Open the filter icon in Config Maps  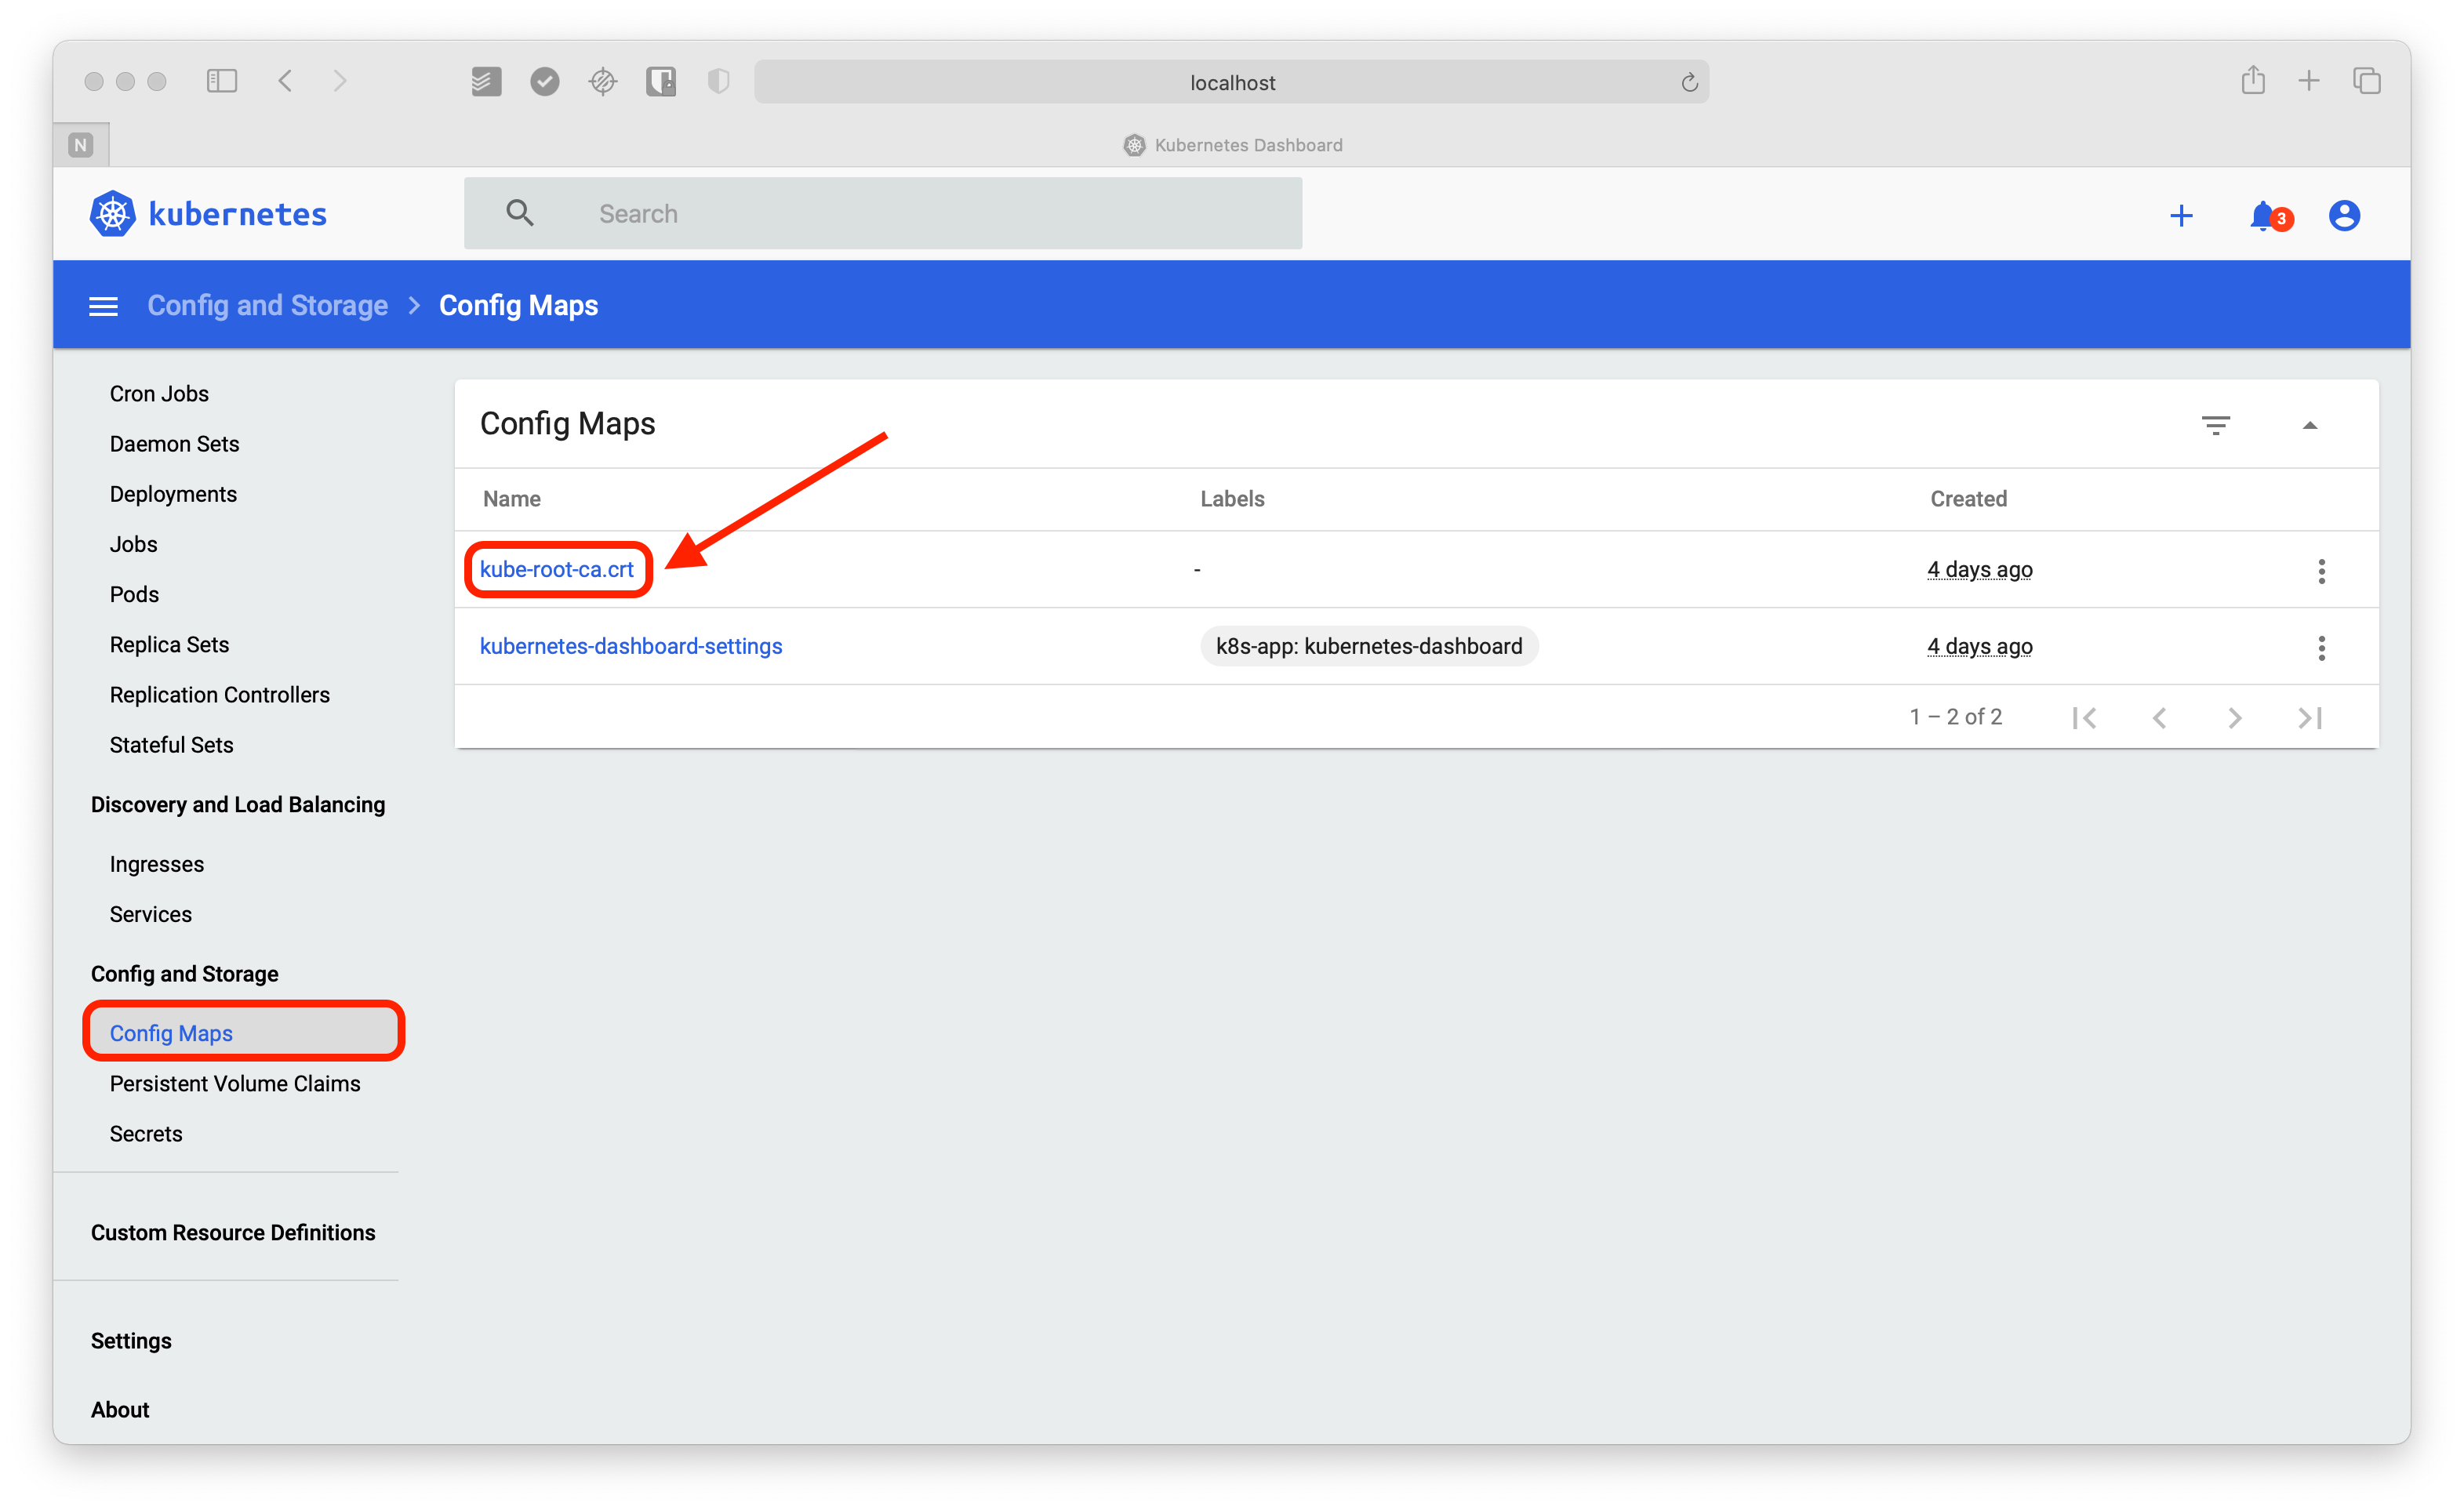click(2215, 425)
